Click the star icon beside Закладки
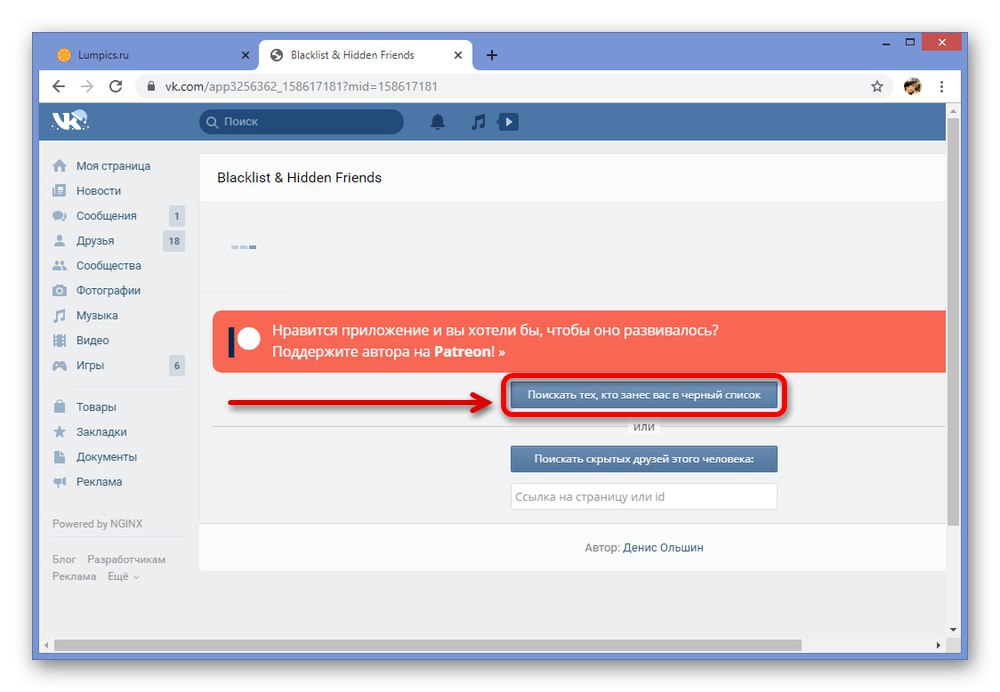This screenshot has height=692, width=1000. click(59, 432)
